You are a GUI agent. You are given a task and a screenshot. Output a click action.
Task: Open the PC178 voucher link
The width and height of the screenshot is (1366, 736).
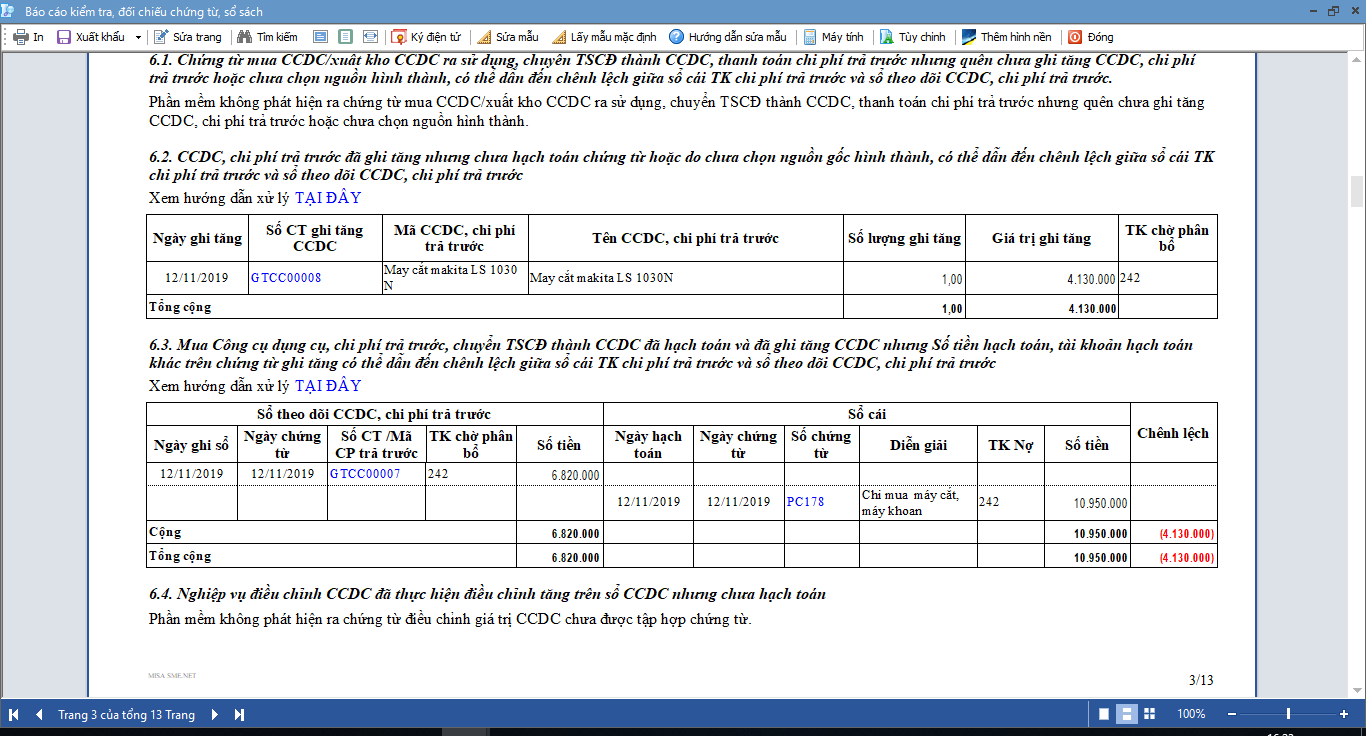click(805, 502)
